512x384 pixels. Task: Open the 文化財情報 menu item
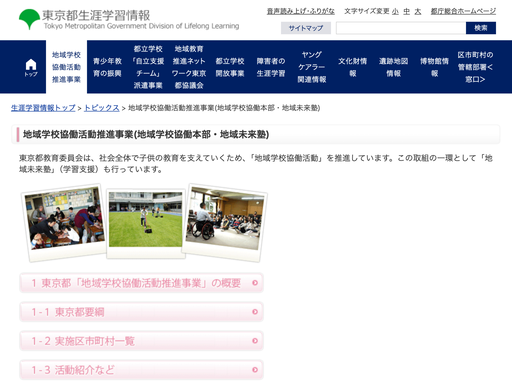coord(353,67)
